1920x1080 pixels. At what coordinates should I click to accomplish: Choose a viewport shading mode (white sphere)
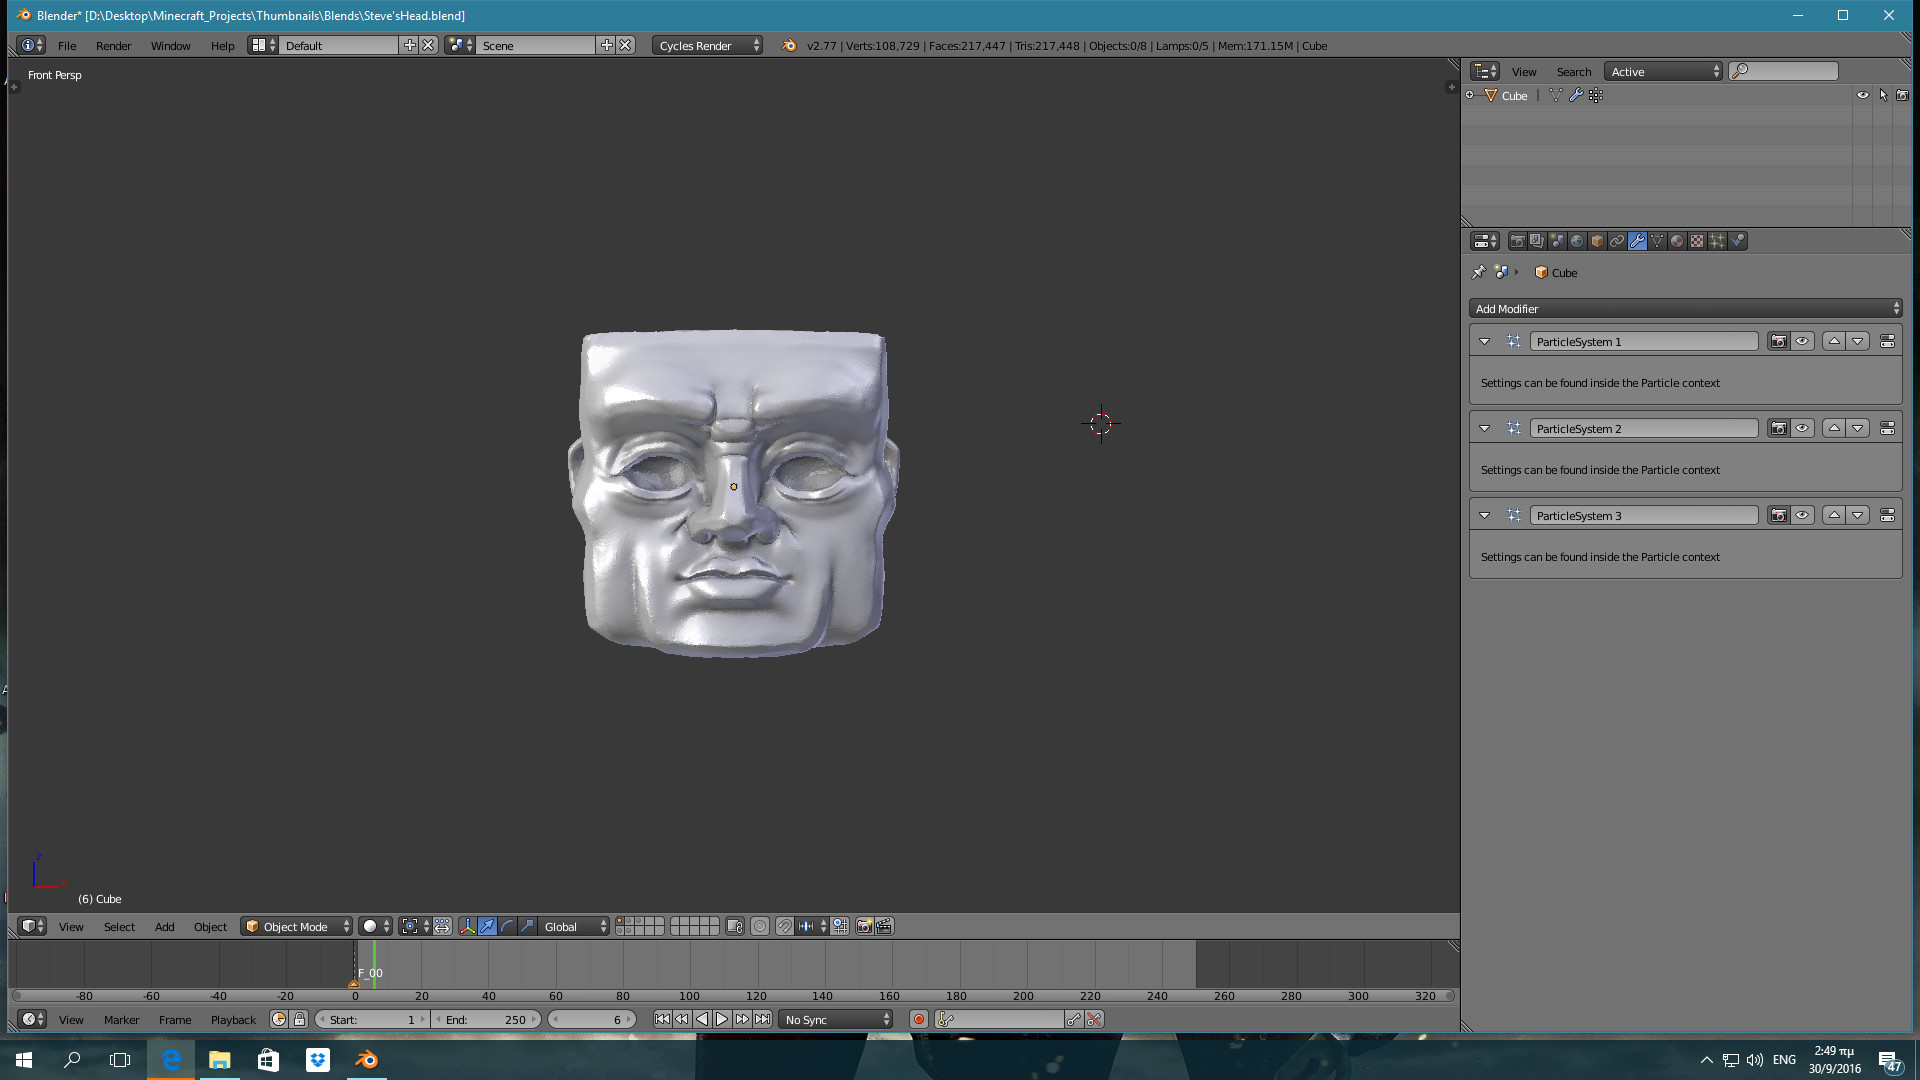pos(371,926)
